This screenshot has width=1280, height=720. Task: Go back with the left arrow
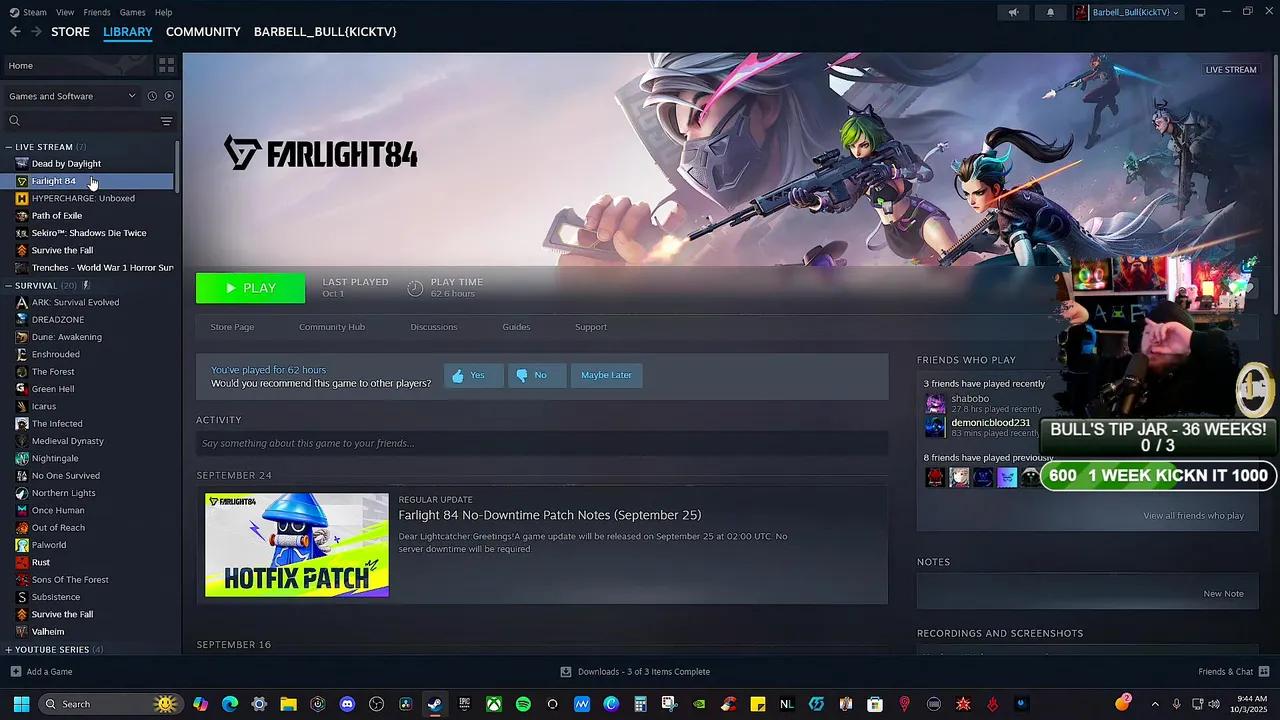tap(15, 32)
